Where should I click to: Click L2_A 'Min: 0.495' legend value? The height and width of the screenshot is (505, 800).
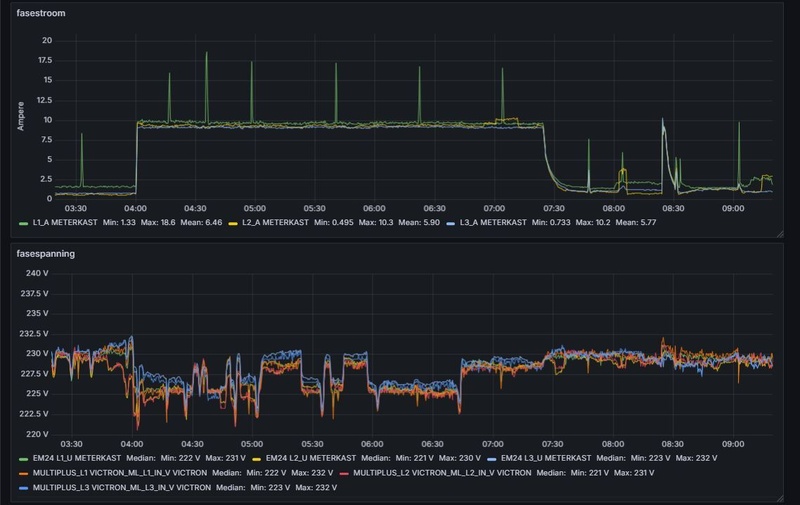click(334, 222)
